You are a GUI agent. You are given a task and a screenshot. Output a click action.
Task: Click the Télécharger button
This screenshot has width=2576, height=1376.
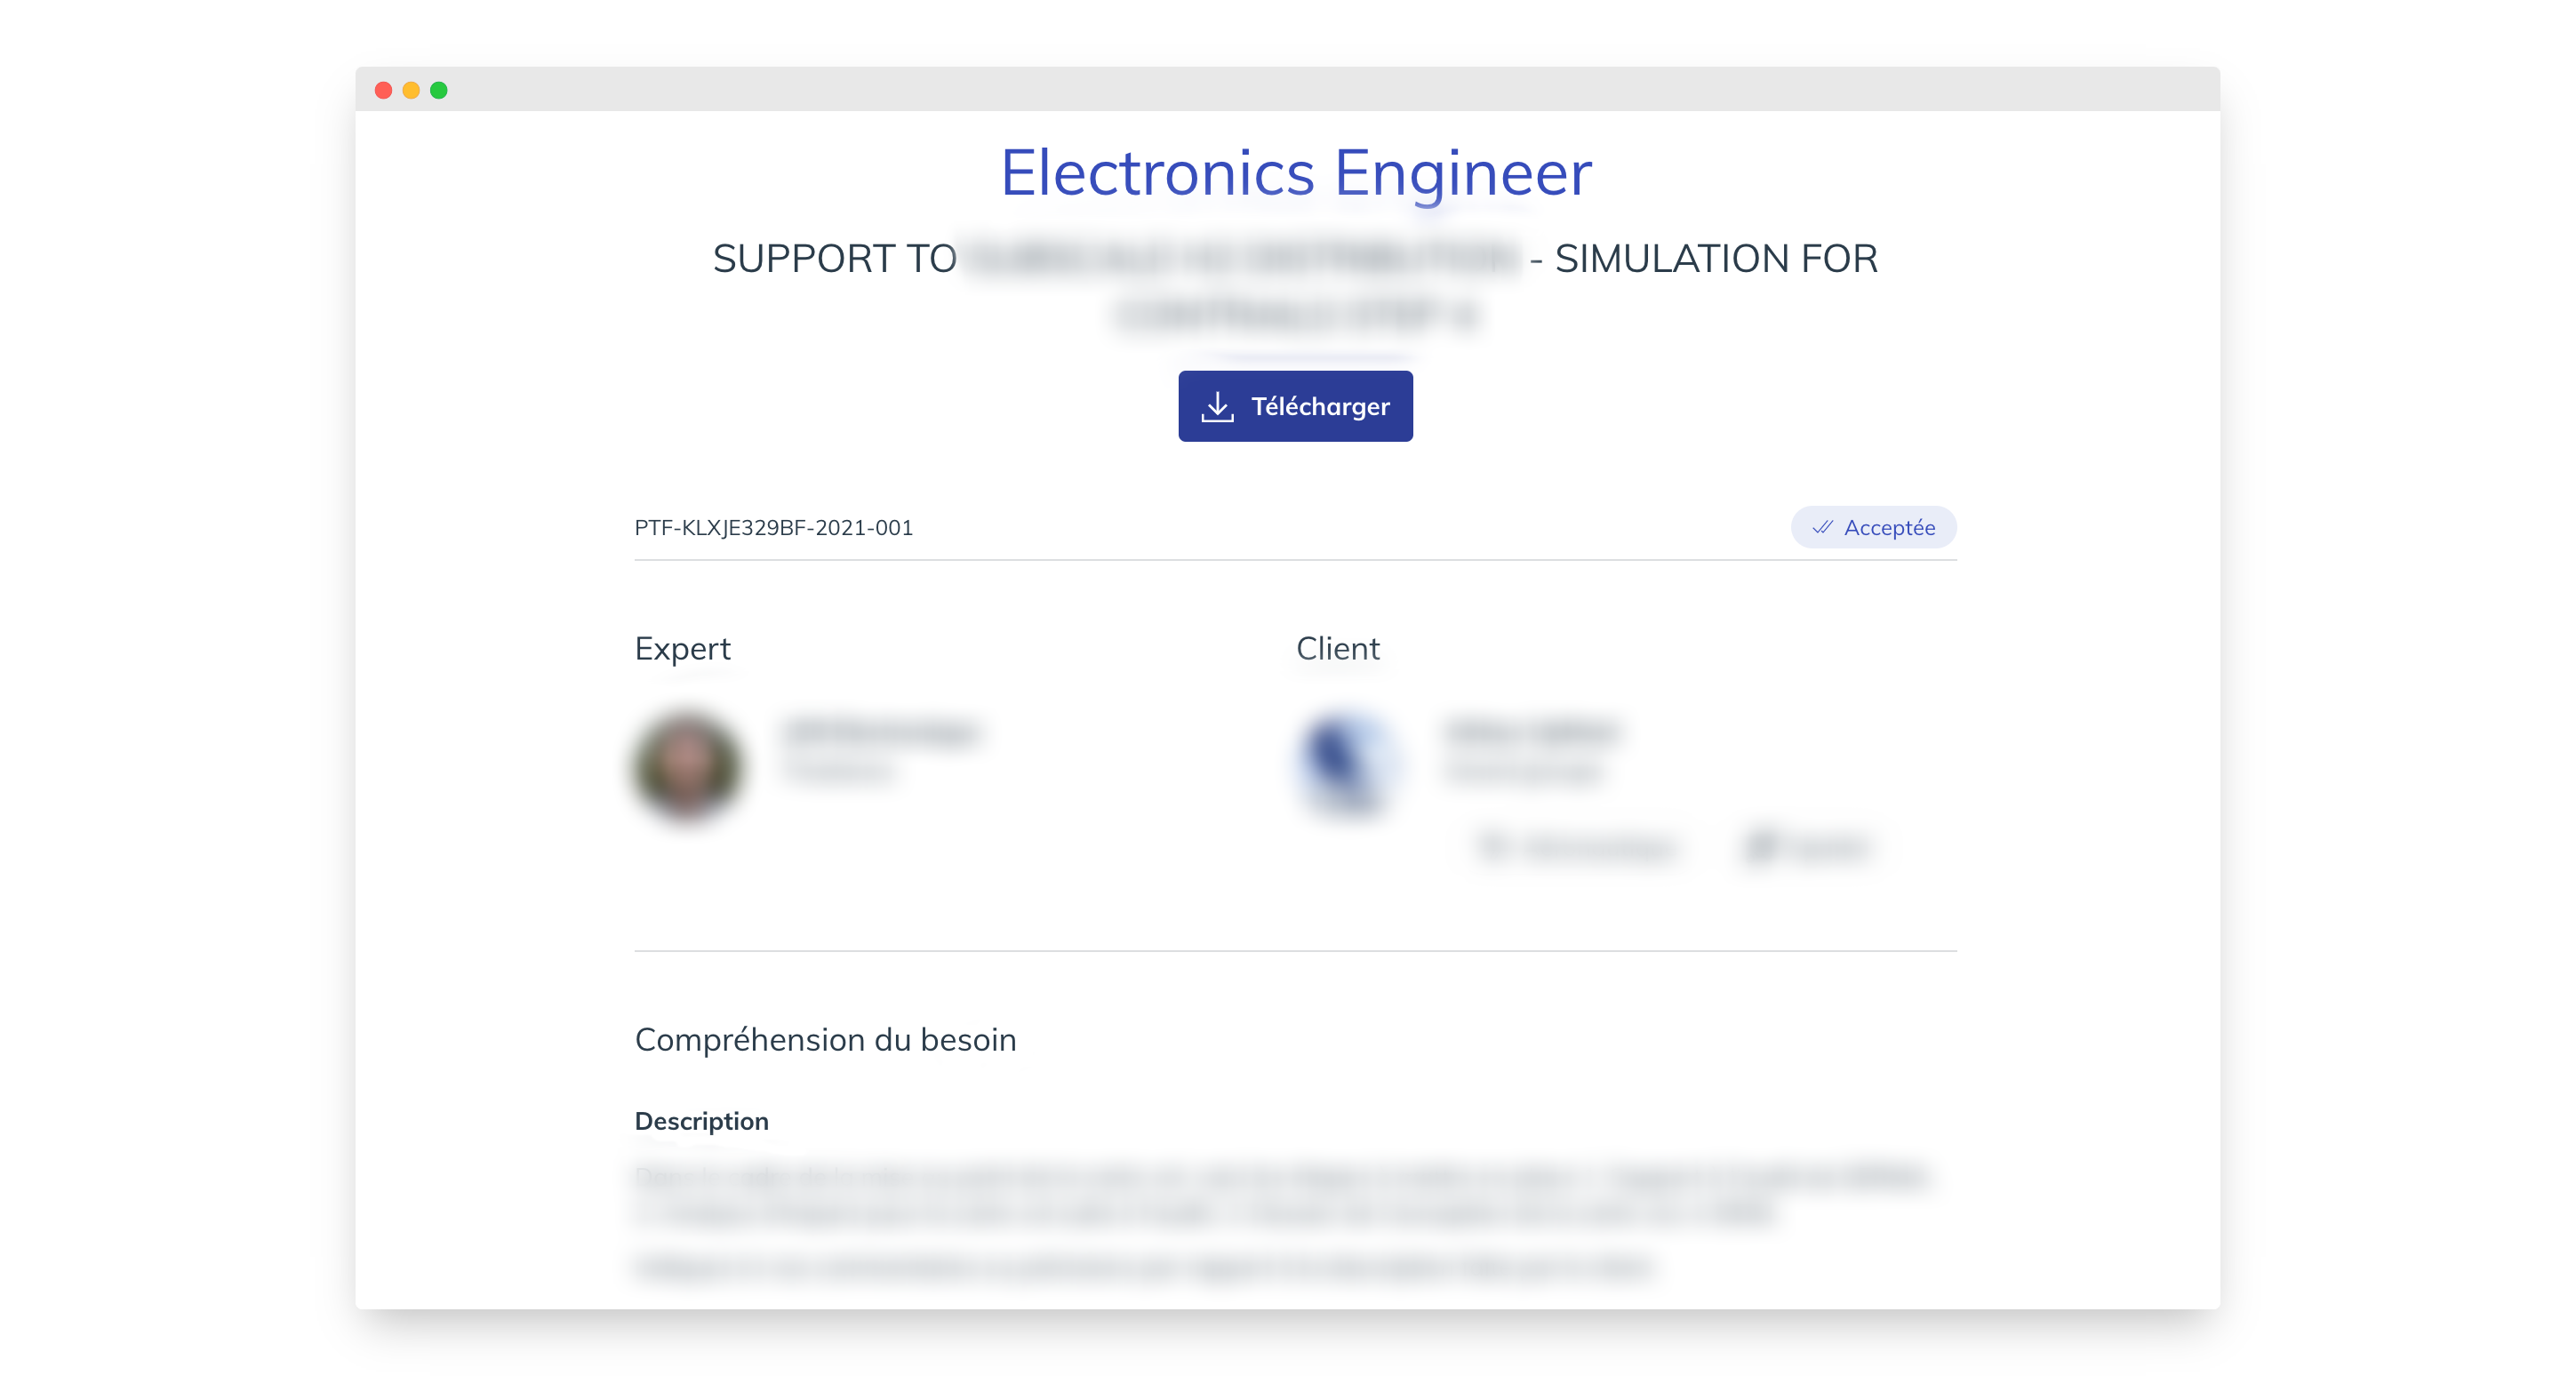(x=1295, y=406)
